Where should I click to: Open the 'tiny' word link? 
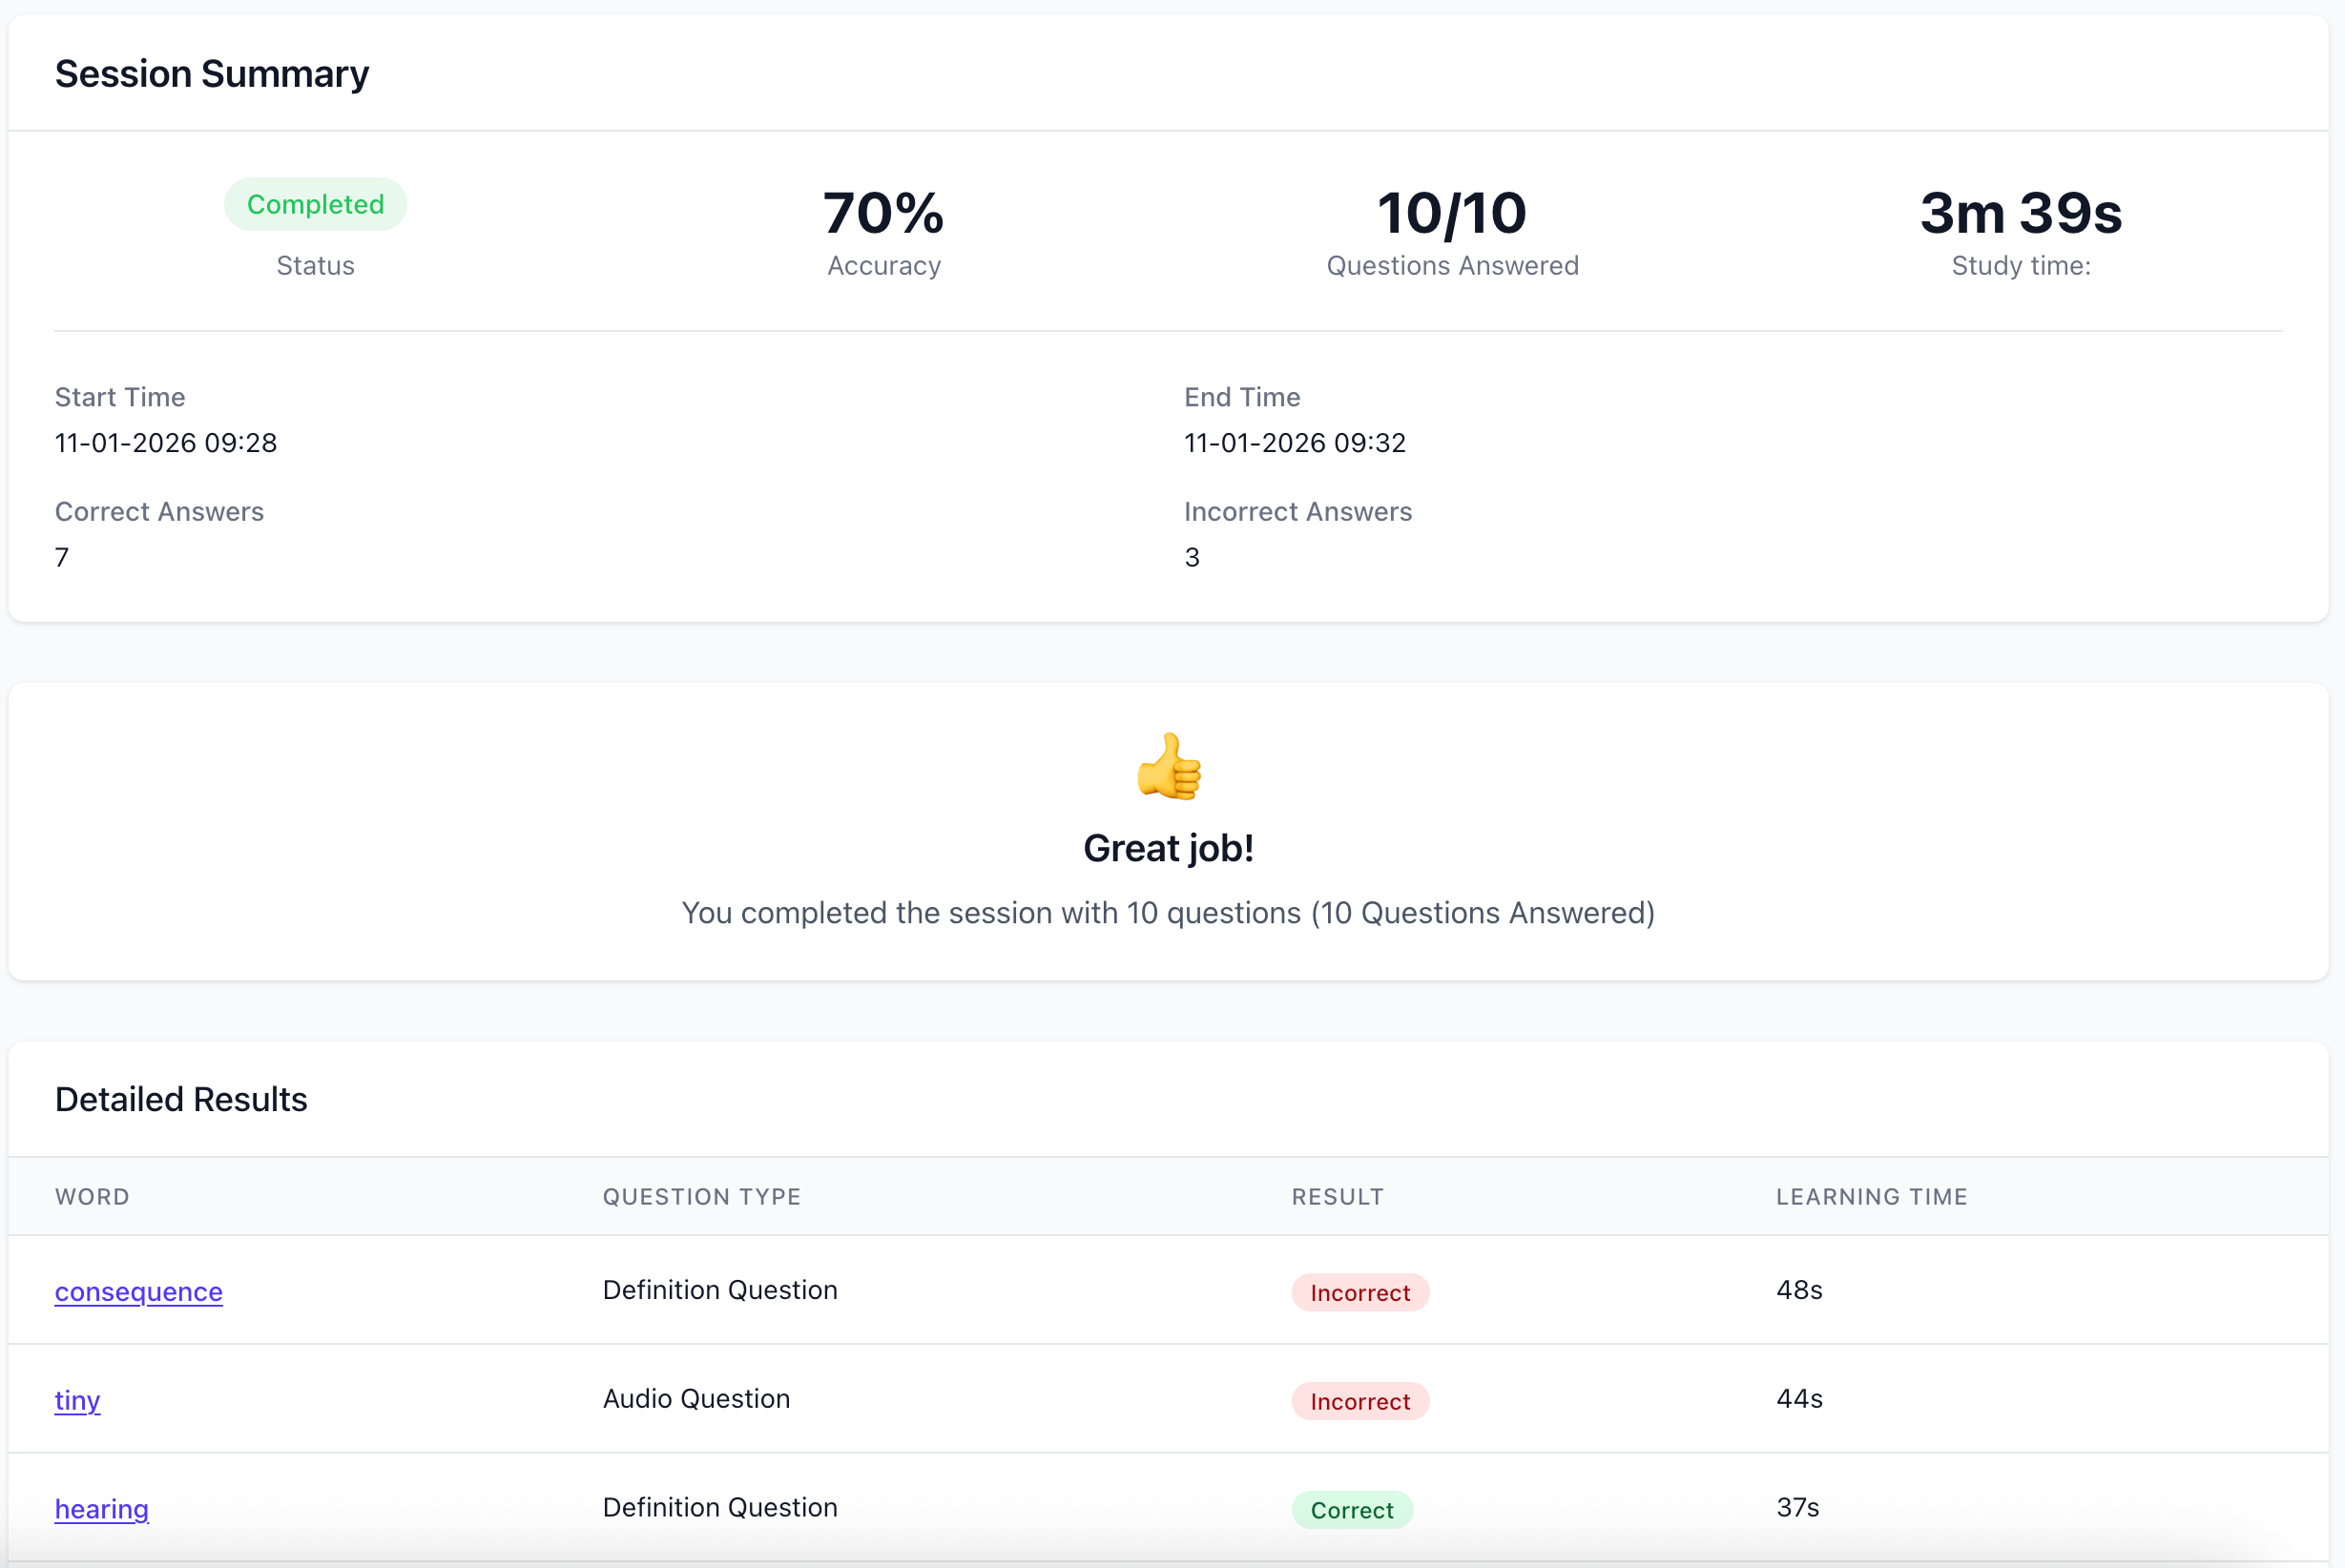(77, 1400)
